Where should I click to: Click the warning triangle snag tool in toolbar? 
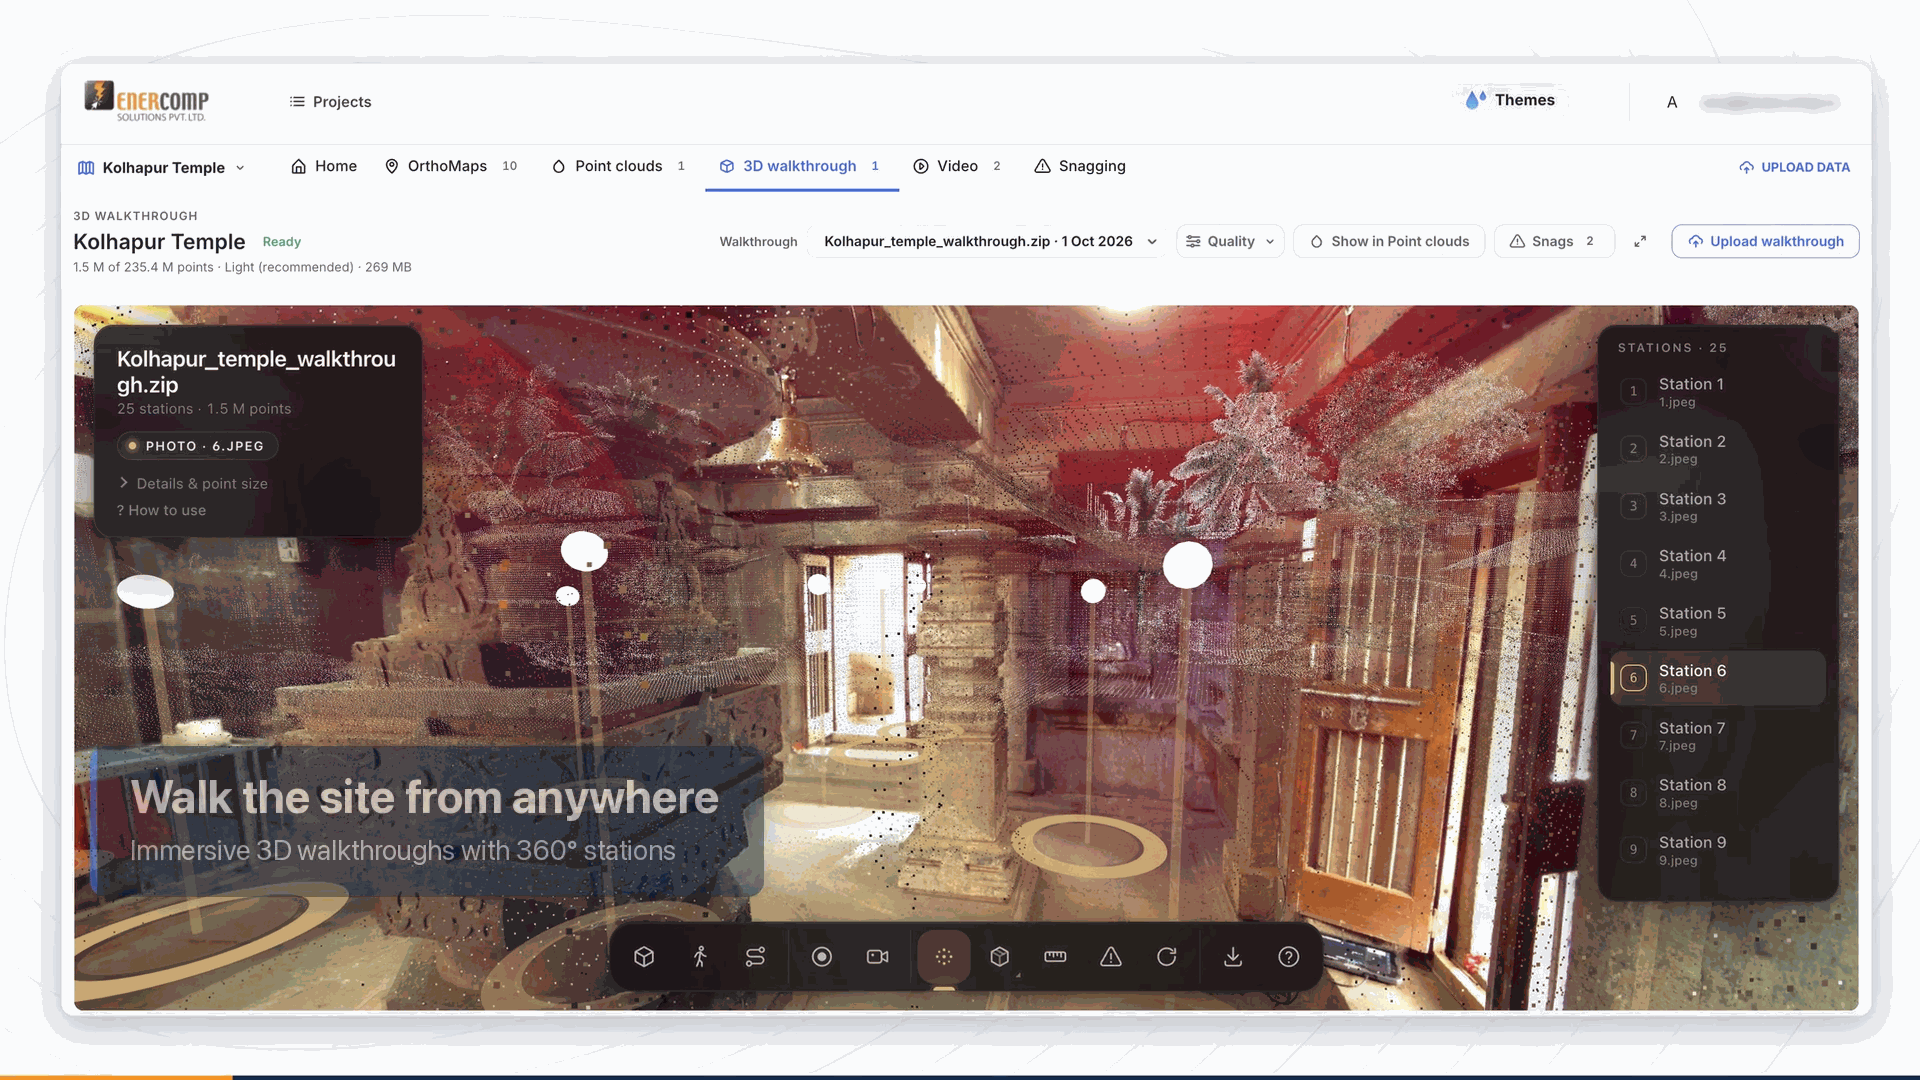coord(1111,957)
